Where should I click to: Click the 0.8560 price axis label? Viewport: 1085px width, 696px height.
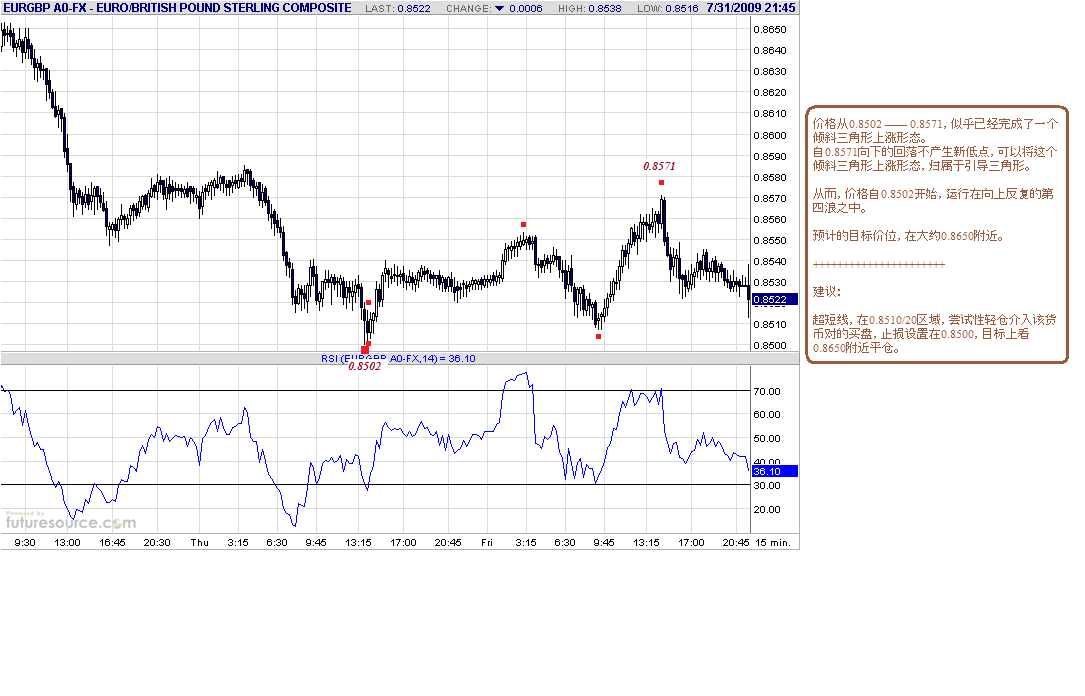[769, 219]
